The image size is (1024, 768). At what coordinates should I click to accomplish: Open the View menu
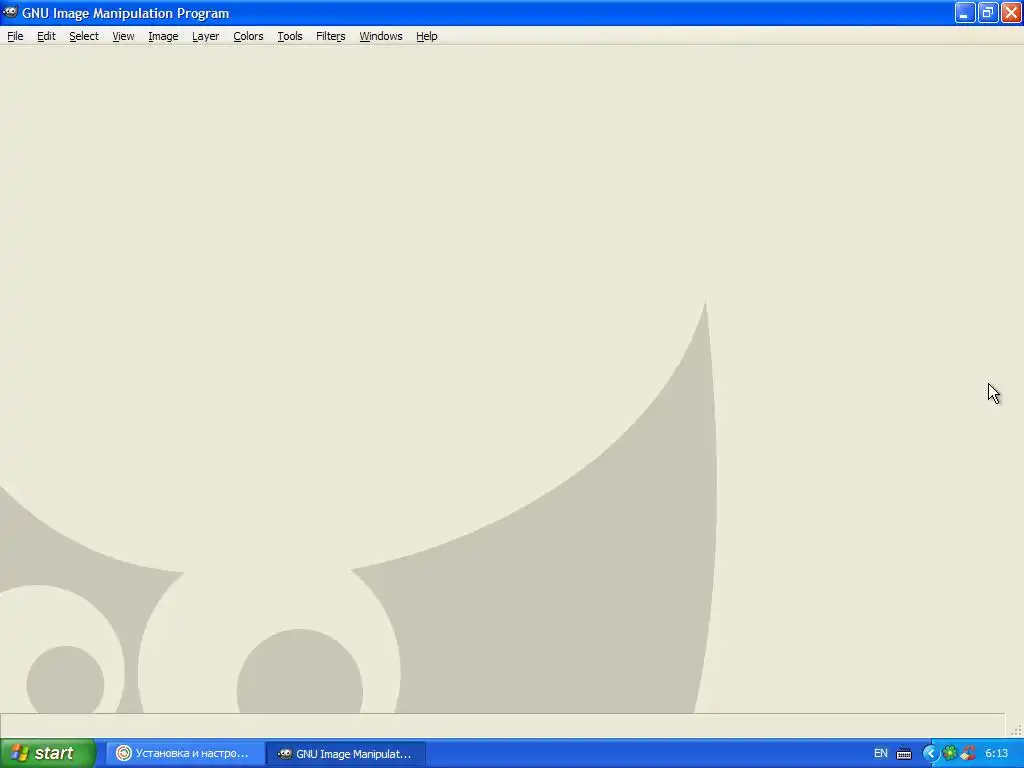123,37
